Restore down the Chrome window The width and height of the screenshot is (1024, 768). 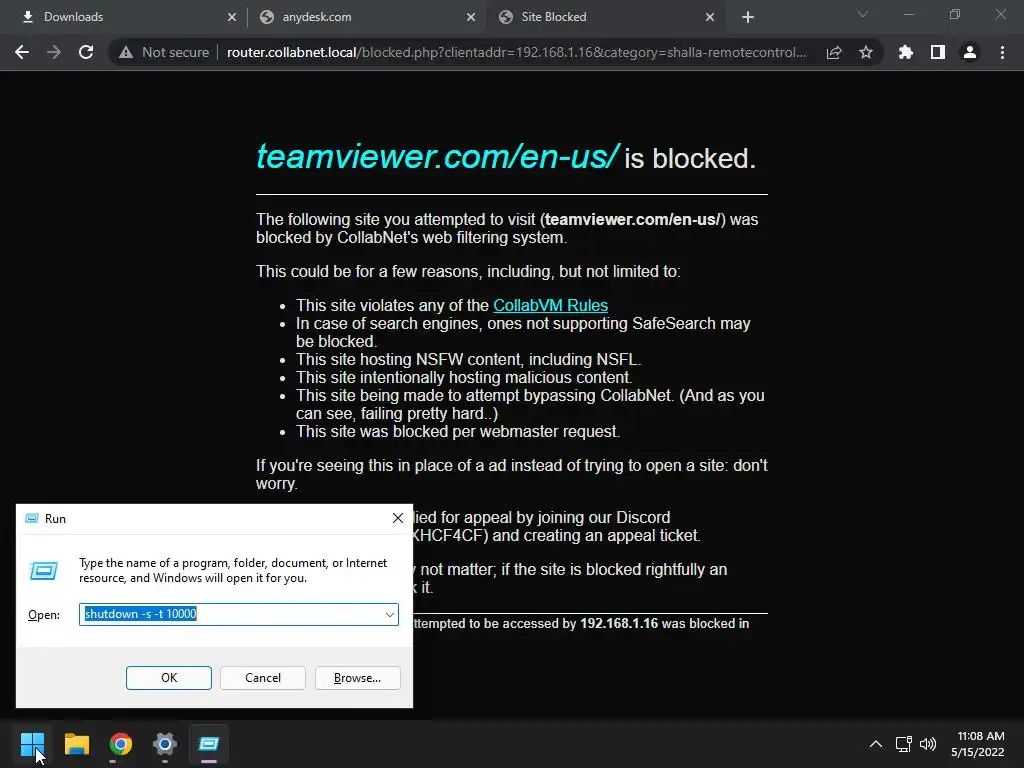click(x=955, y=14)
